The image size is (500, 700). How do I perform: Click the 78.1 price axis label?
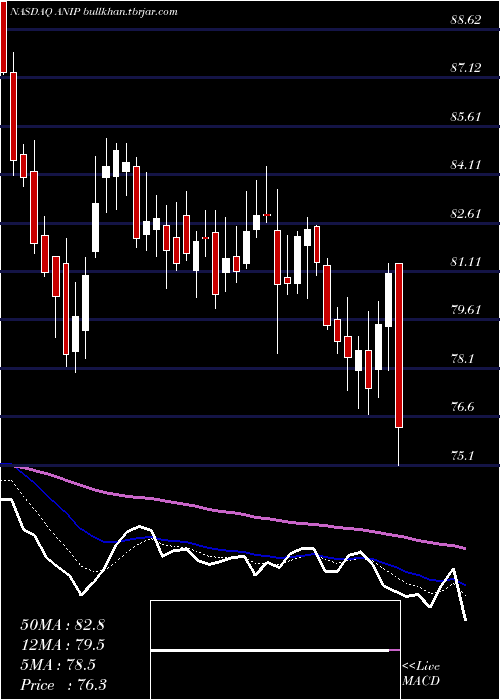(462, 359)
